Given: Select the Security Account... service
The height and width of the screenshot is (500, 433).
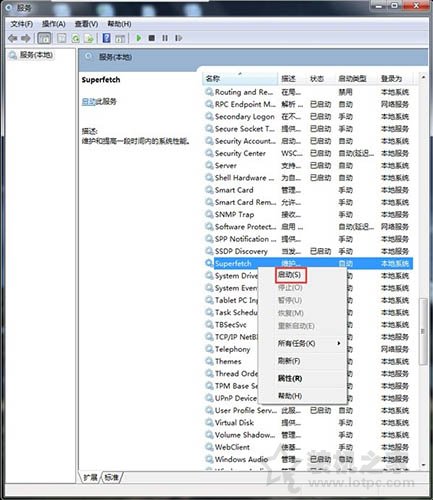Looking at the screenshot, I should point(308,141).
